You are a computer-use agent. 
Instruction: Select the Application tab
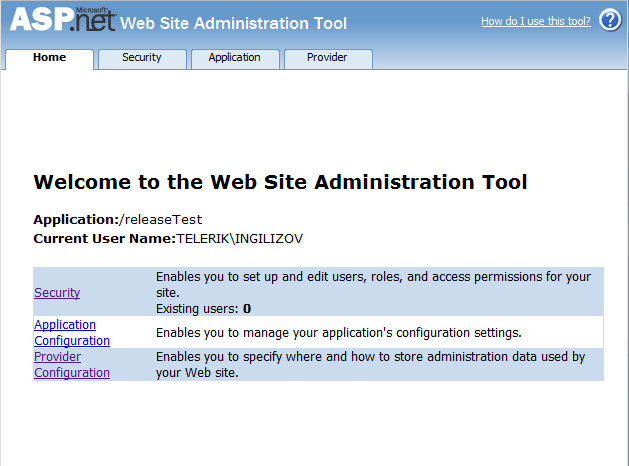234,58
